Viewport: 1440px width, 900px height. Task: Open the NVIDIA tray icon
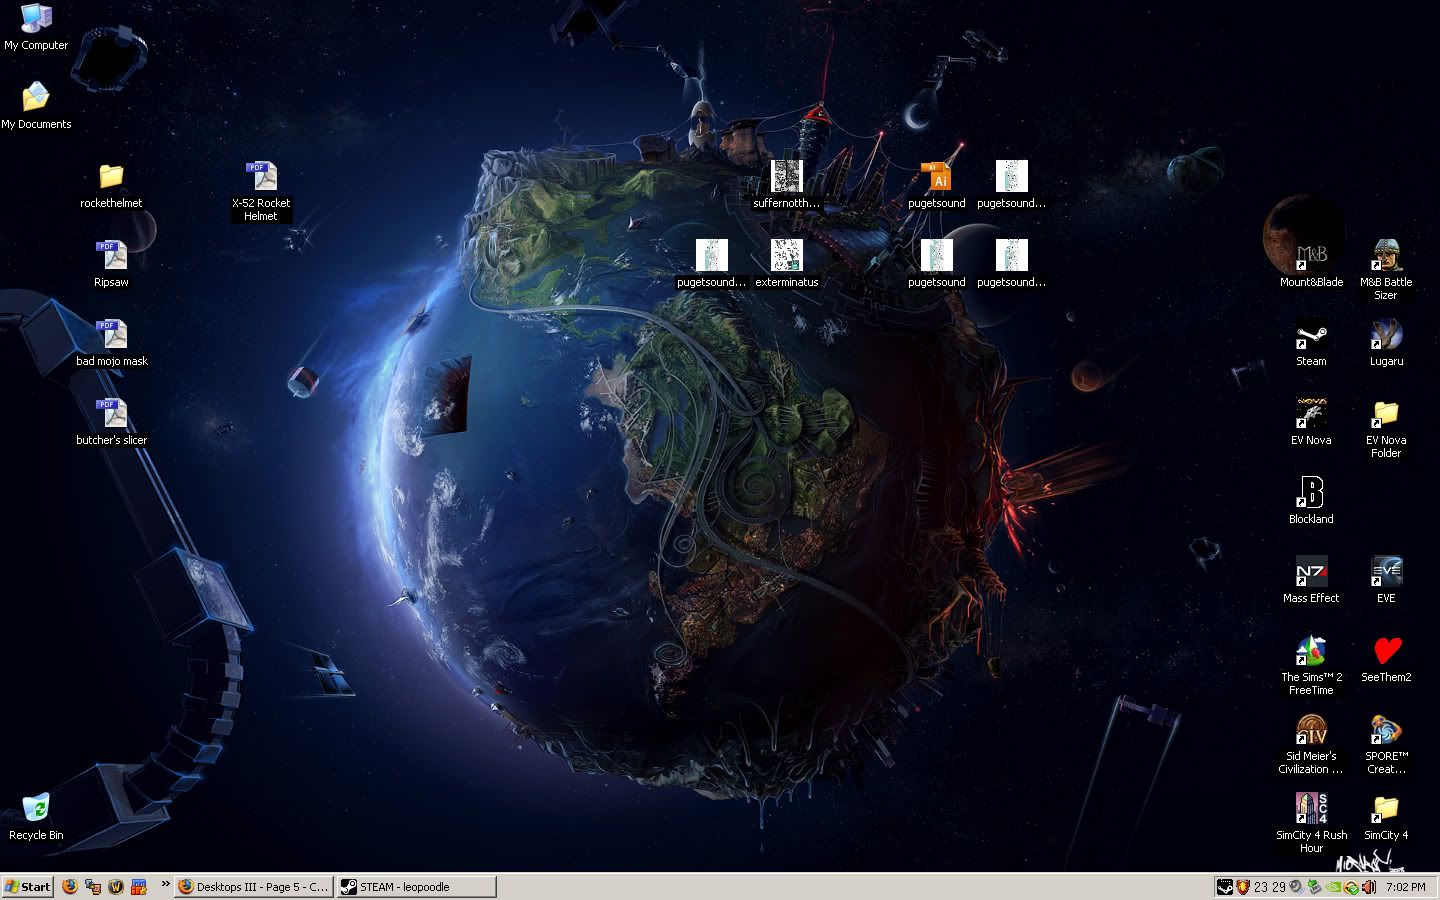click(1333, 887)
